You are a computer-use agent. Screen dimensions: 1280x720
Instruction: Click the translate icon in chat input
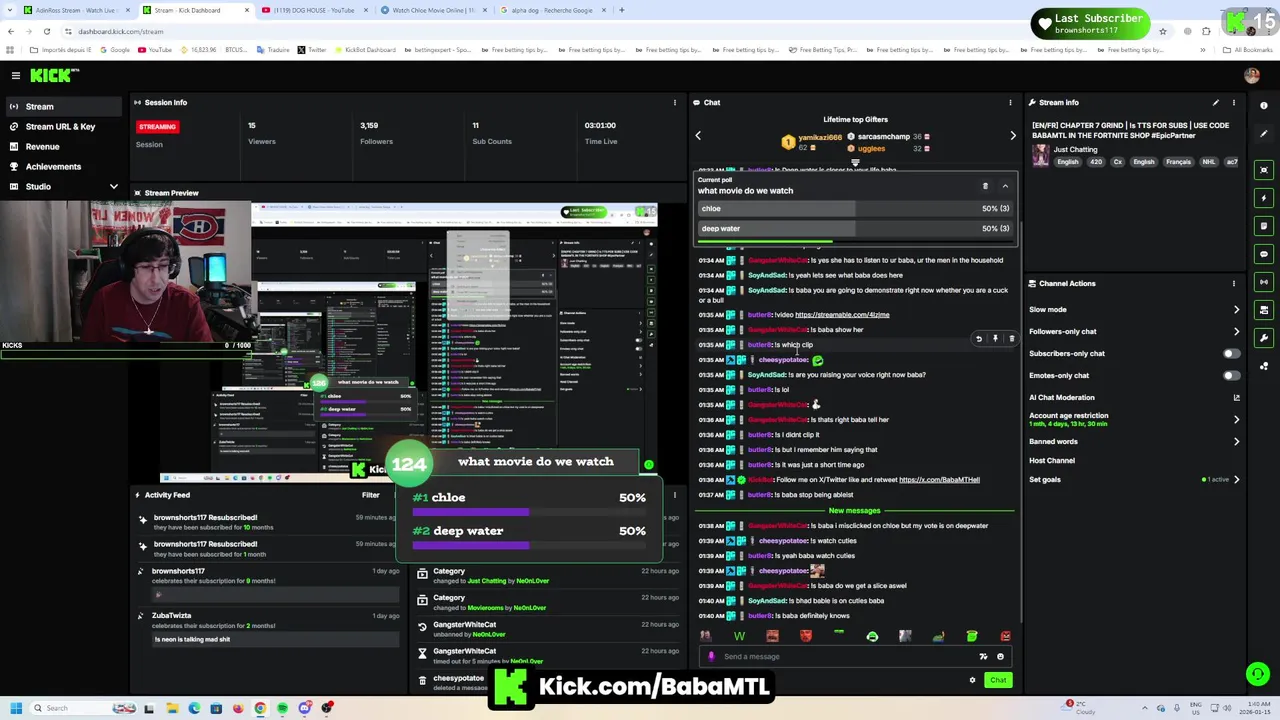pos(983,657)
